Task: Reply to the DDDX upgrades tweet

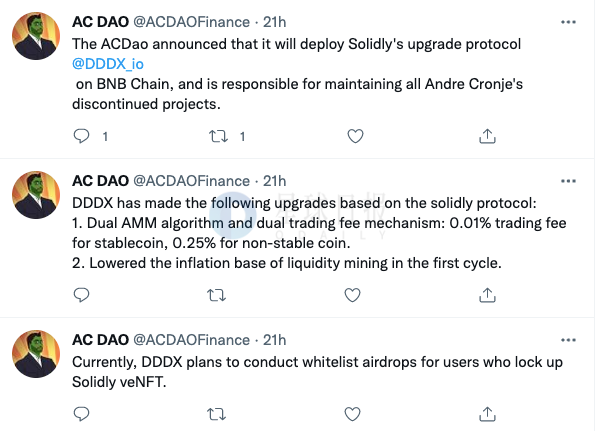Action: click(x=81, y=295)
